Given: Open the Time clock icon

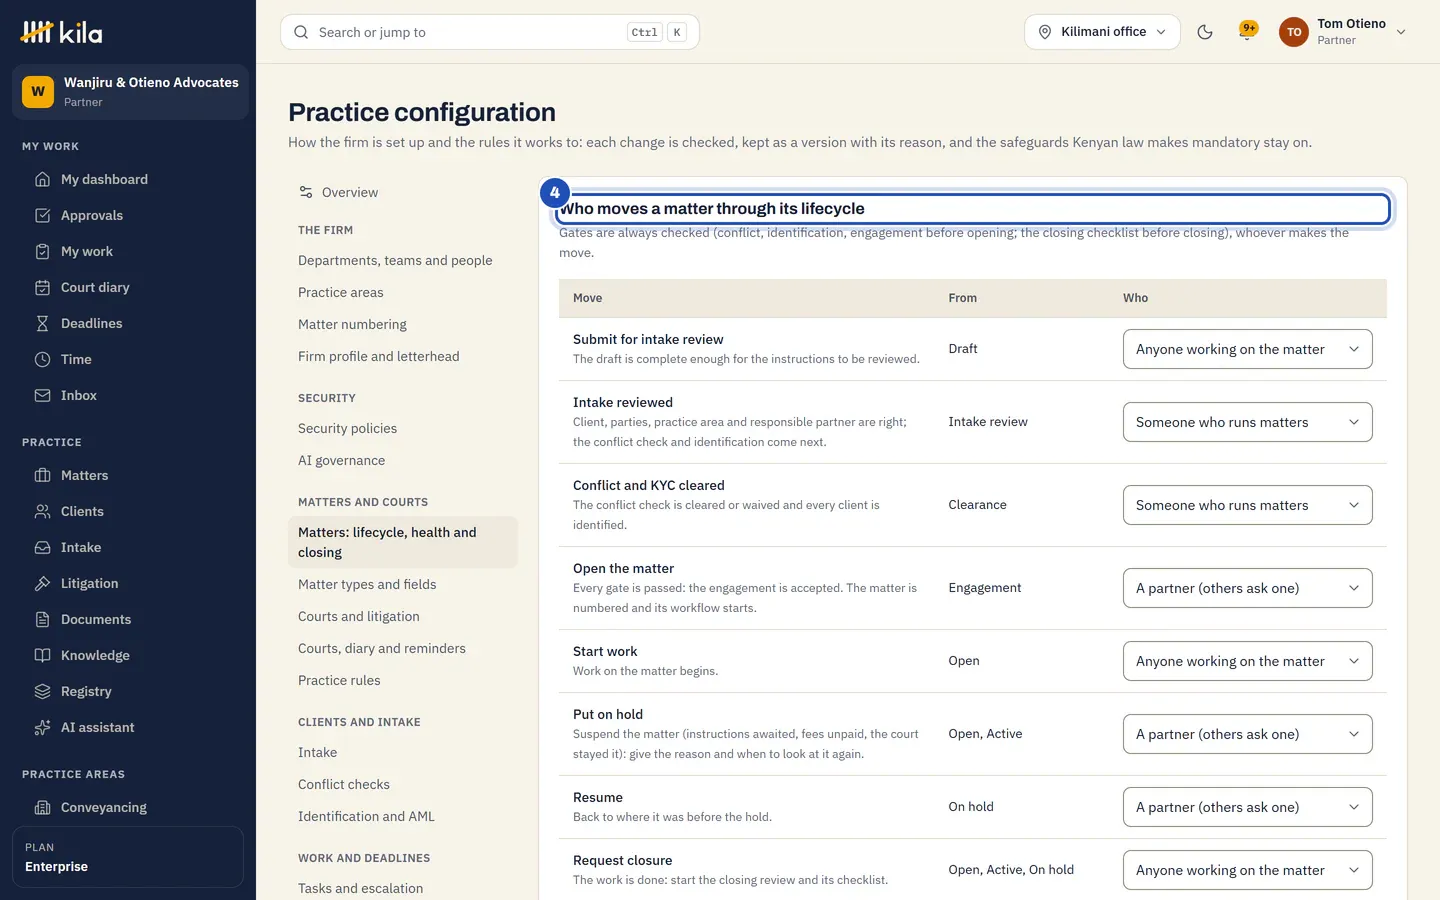Looking at the screenshot, I should (42, 359).
